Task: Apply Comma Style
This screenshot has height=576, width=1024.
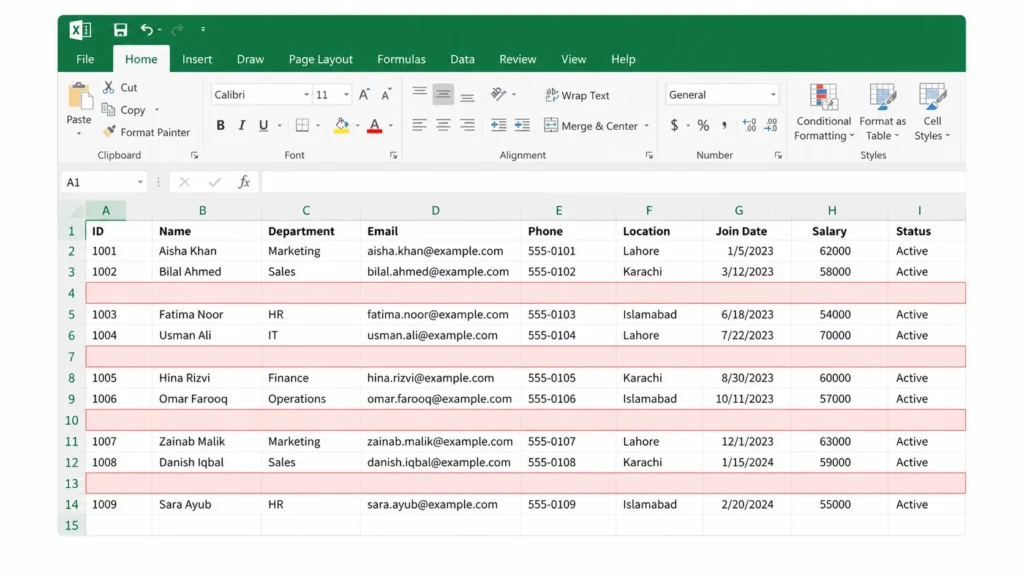Action: tap(724, 125)
